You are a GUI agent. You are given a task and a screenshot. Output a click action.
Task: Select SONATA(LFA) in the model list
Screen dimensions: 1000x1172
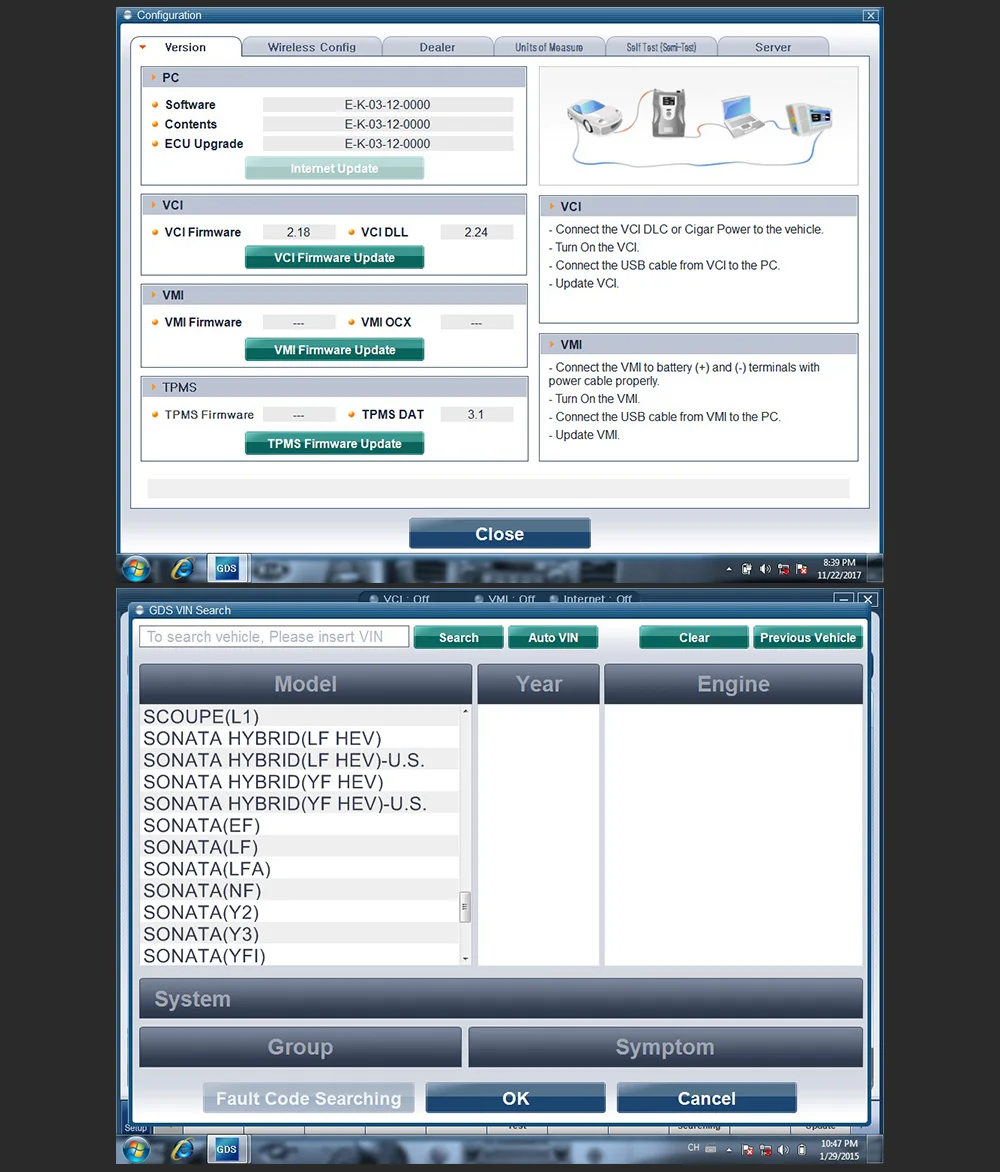300,868
